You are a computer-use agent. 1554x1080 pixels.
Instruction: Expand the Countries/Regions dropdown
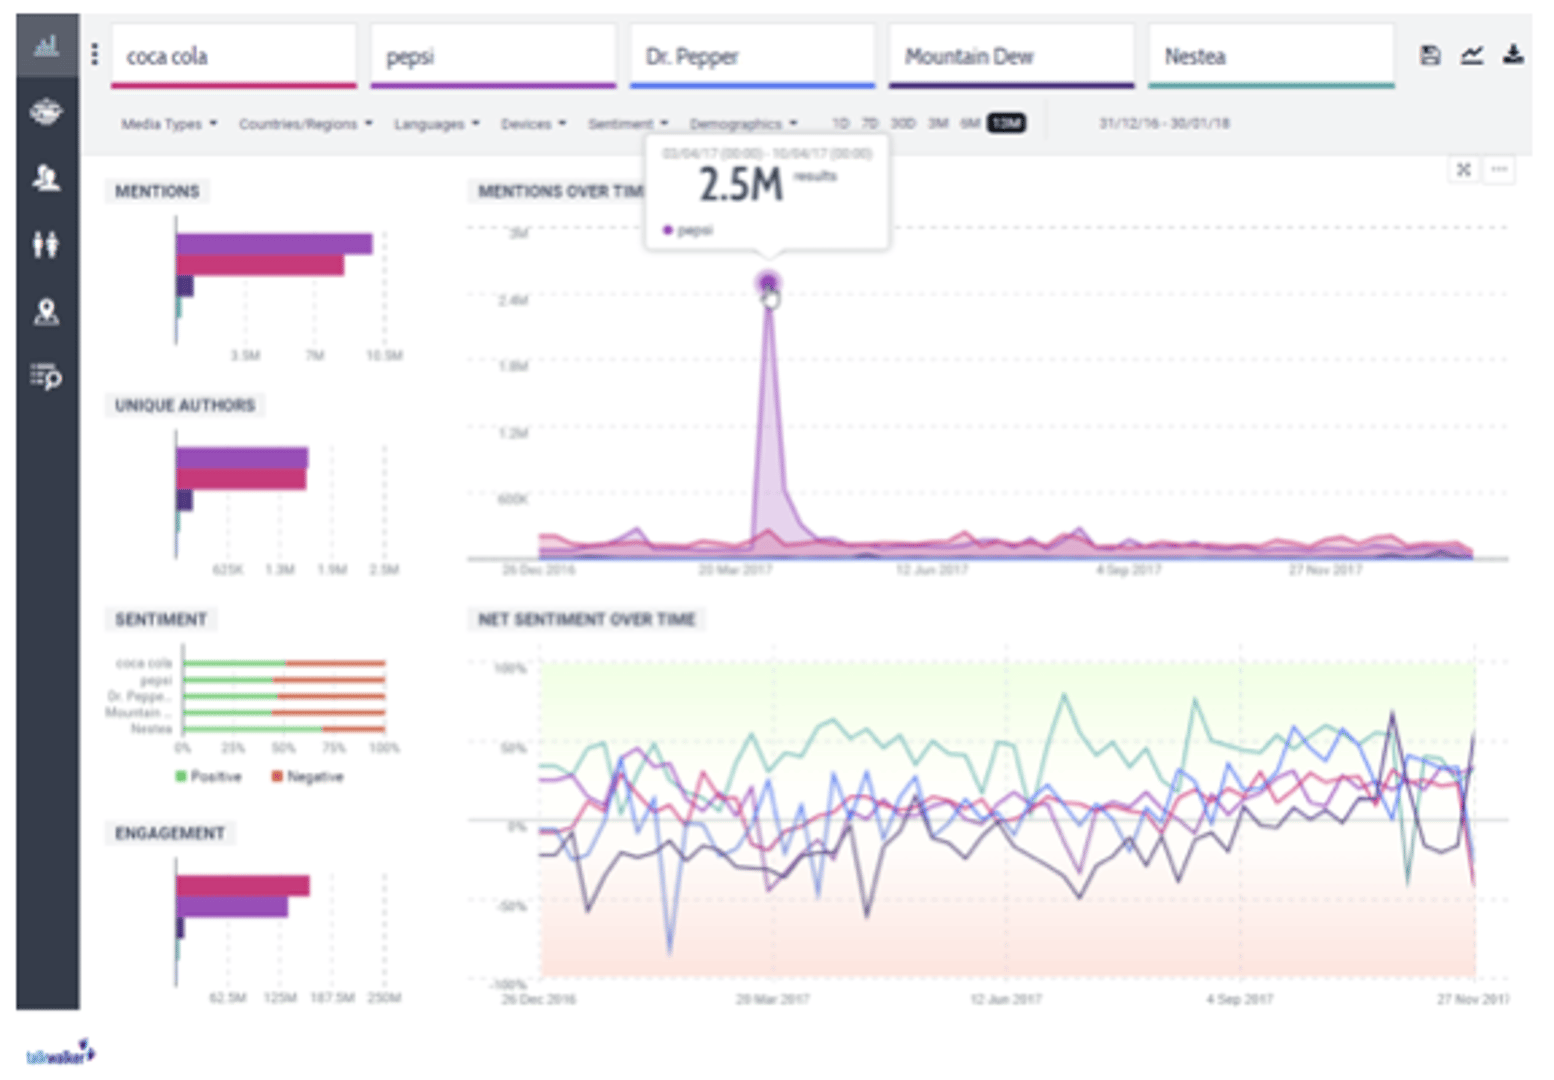pos(303,124)
